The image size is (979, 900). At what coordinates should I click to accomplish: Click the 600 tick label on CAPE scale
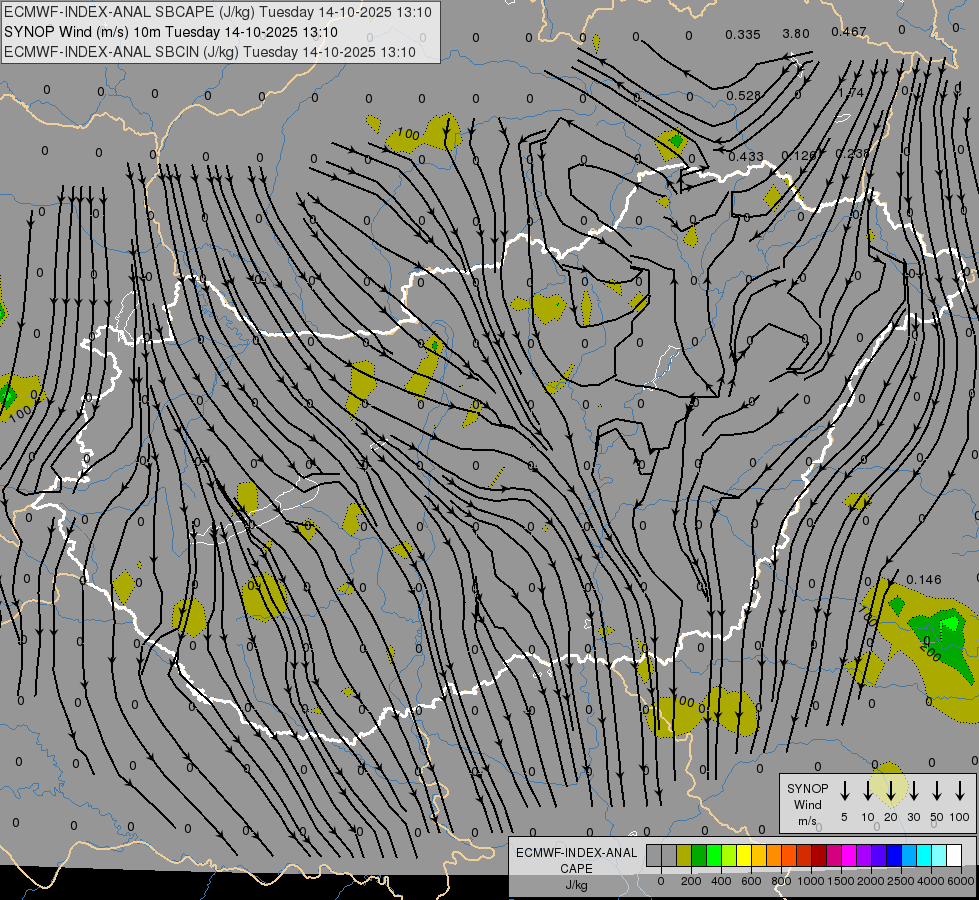coord(751,881)
